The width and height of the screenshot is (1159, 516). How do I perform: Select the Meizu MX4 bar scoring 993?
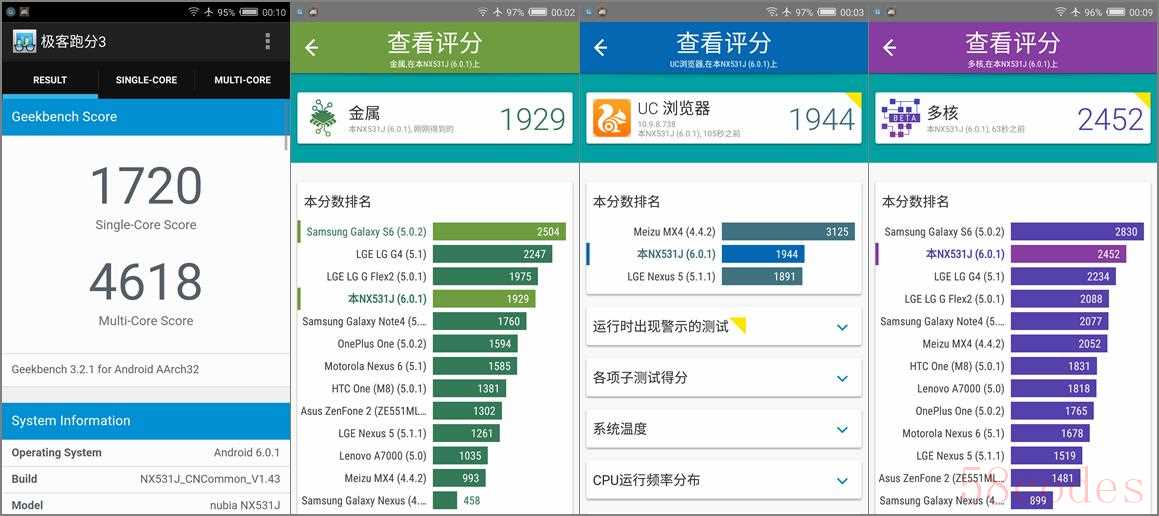pos(459,478)
